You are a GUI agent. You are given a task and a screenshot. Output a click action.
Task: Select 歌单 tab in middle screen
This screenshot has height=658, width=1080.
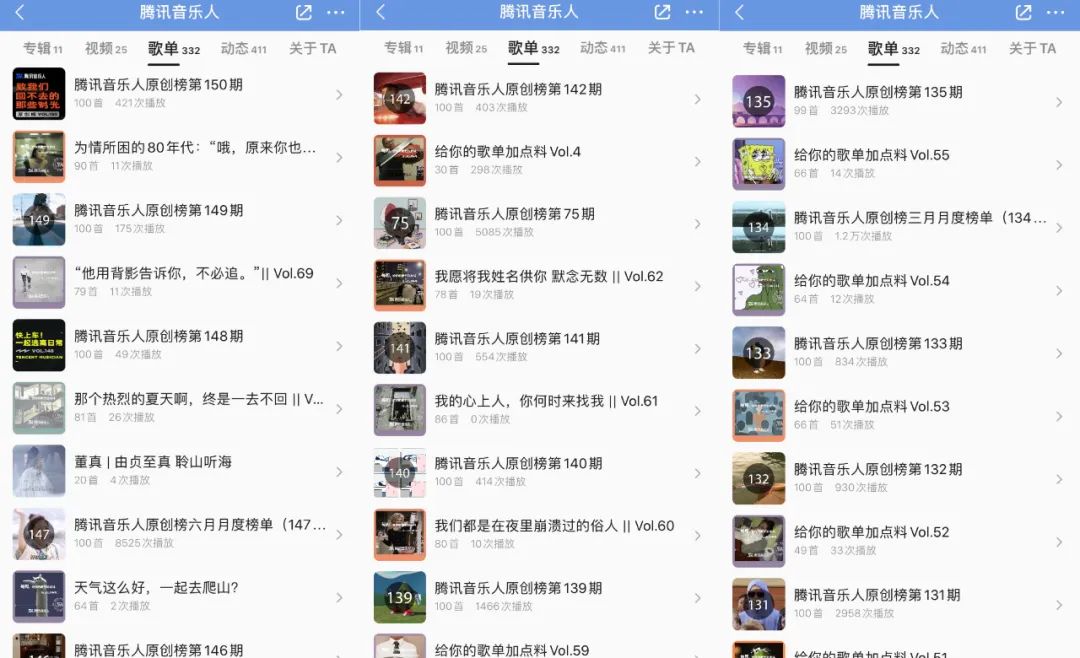coord(533,48)
